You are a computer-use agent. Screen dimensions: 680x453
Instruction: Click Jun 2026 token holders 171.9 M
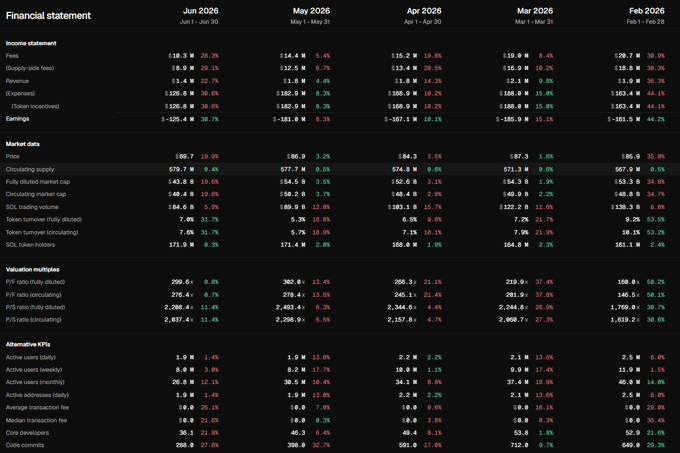181,245
